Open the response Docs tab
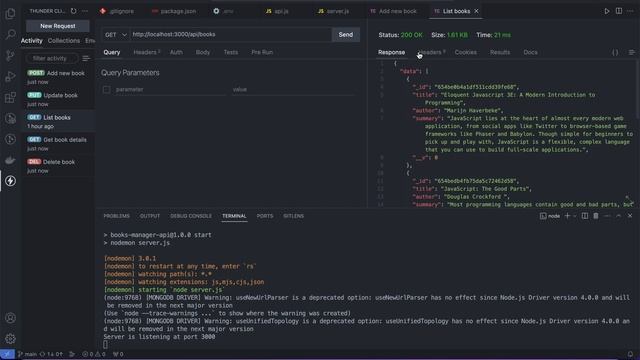 [x=531, y=52]
